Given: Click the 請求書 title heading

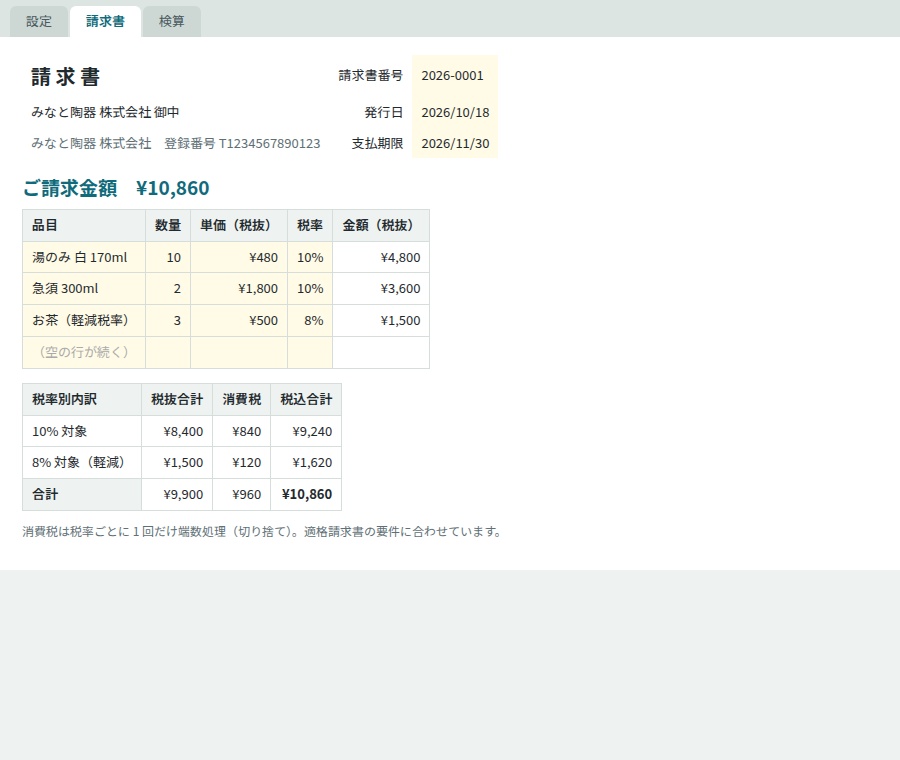Looking at the screenshot, I should coord(66,77).
